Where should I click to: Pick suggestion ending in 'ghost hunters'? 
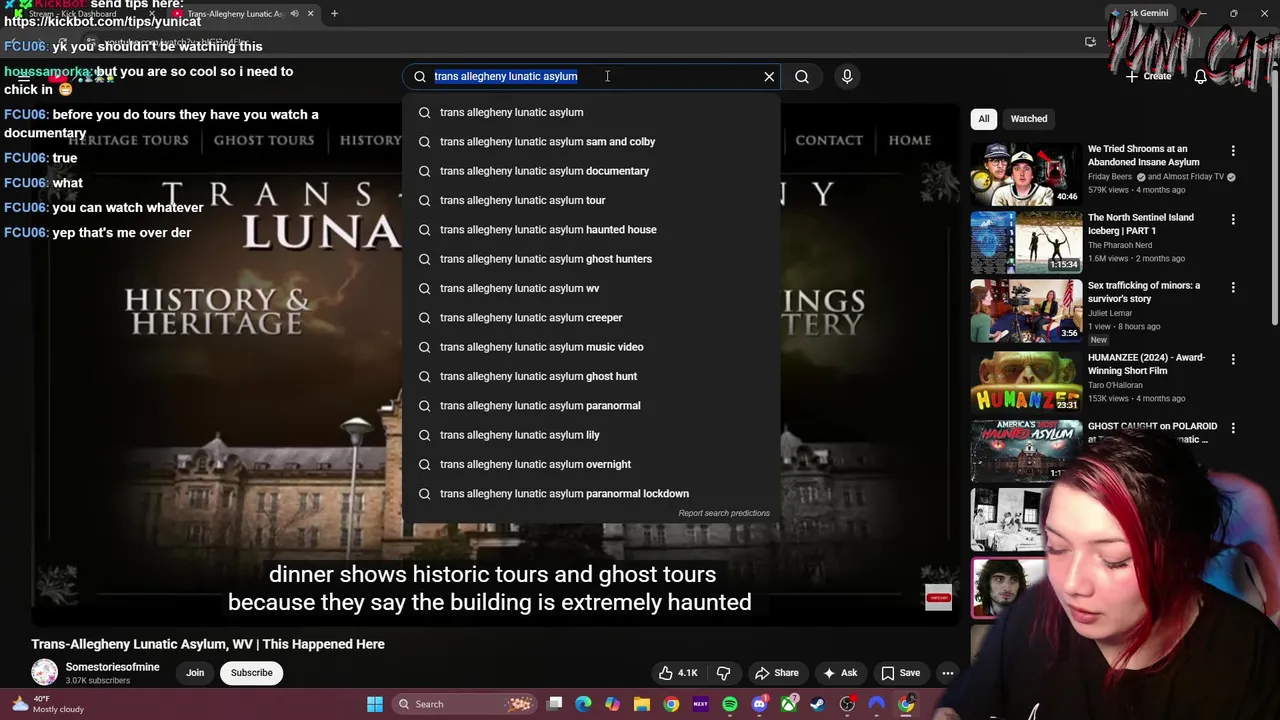point(591,259)
